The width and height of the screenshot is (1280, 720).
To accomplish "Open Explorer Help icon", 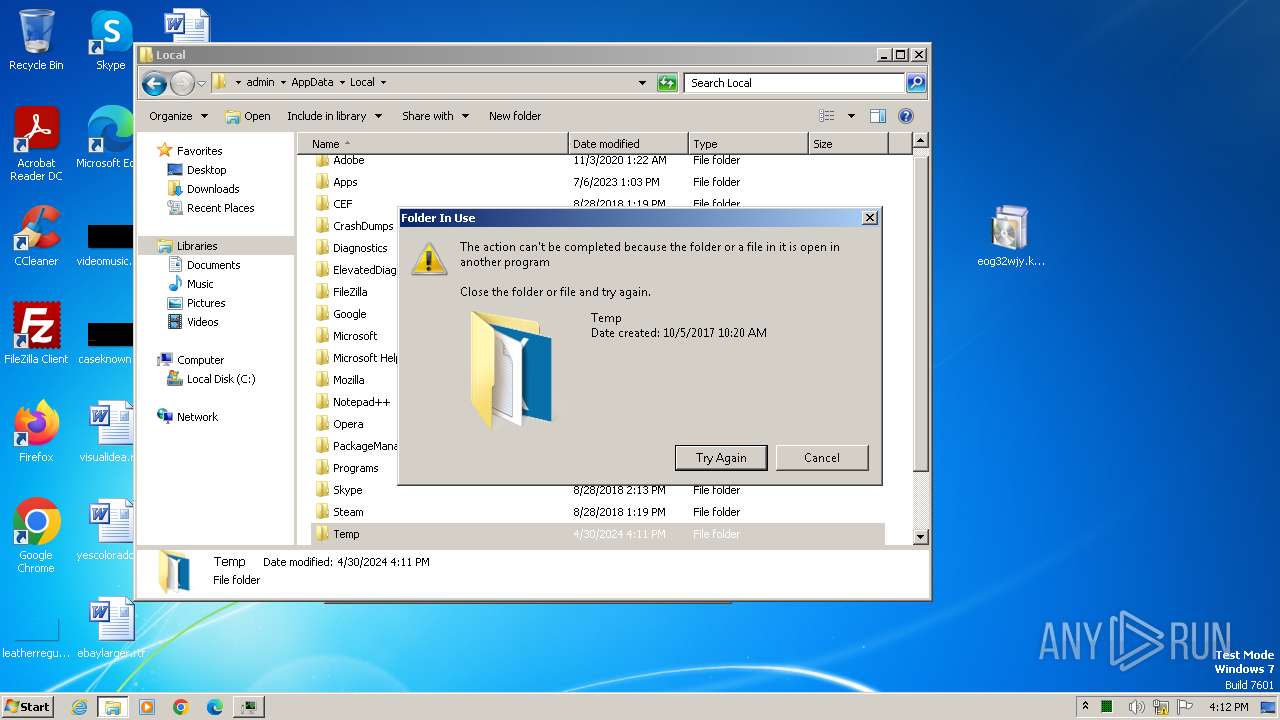I will coord(906,116).
